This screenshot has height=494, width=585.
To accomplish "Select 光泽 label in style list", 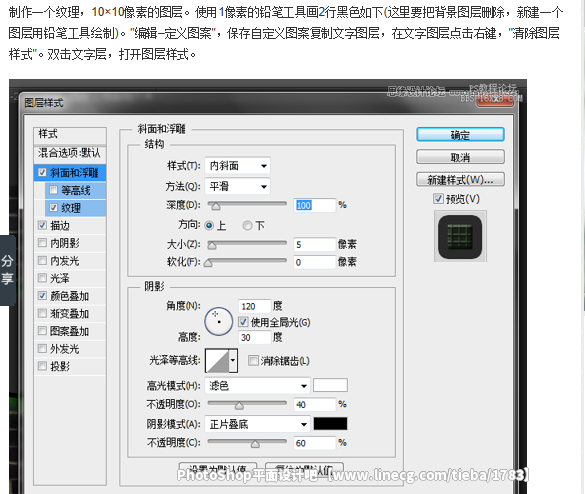I will 60,278.
